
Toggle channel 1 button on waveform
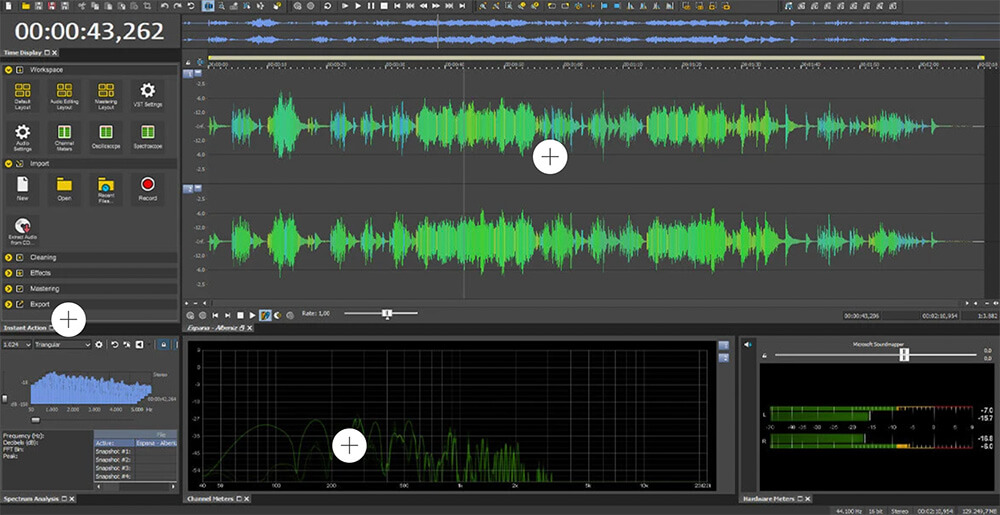coord(188,74)
